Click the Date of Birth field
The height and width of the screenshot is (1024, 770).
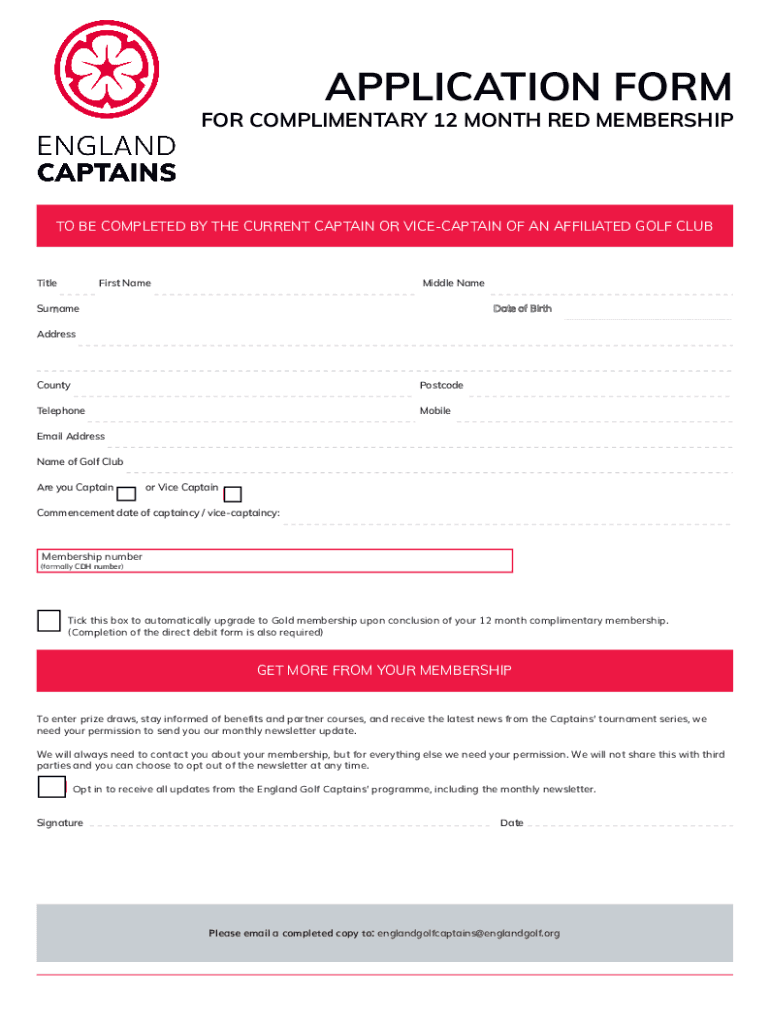pyautogui.click(x=645, y=313)
